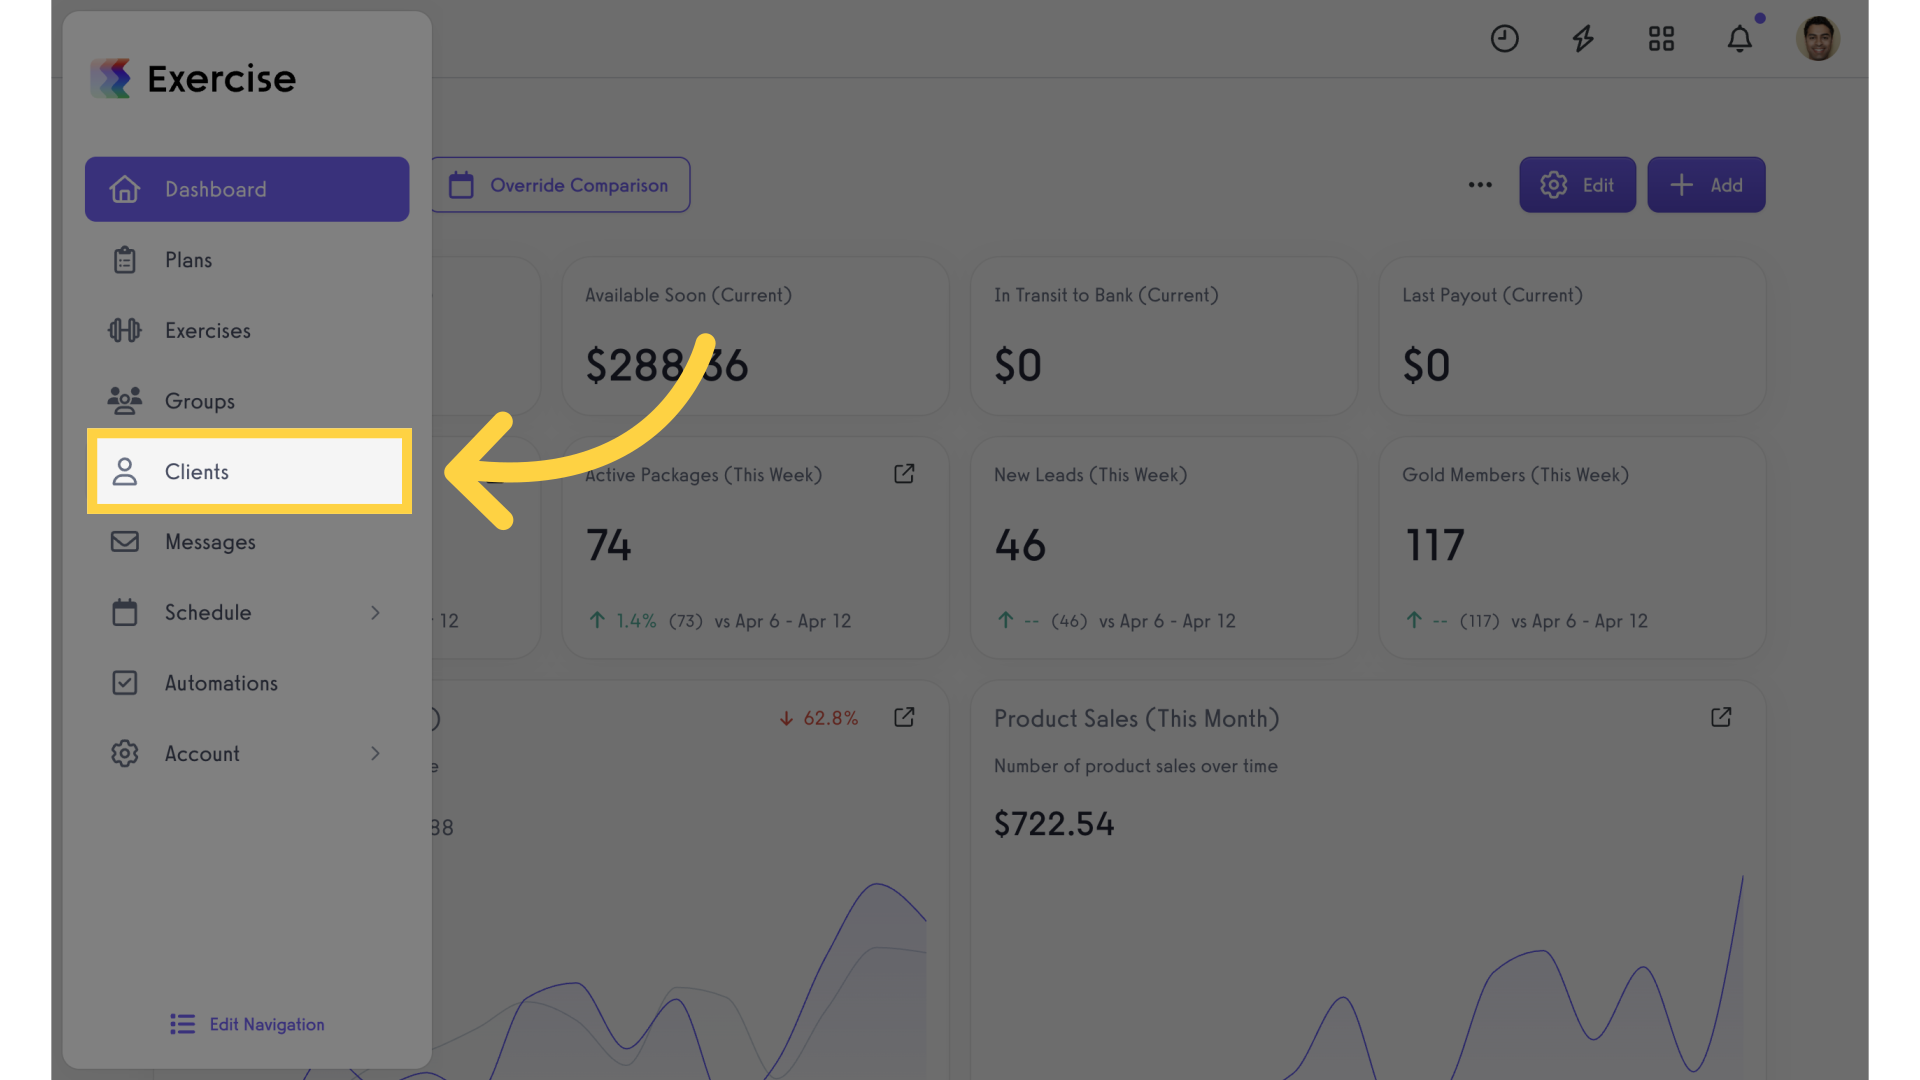Click the Active Packages value 74
1920x1080 pixels.
tap(608, 546)
